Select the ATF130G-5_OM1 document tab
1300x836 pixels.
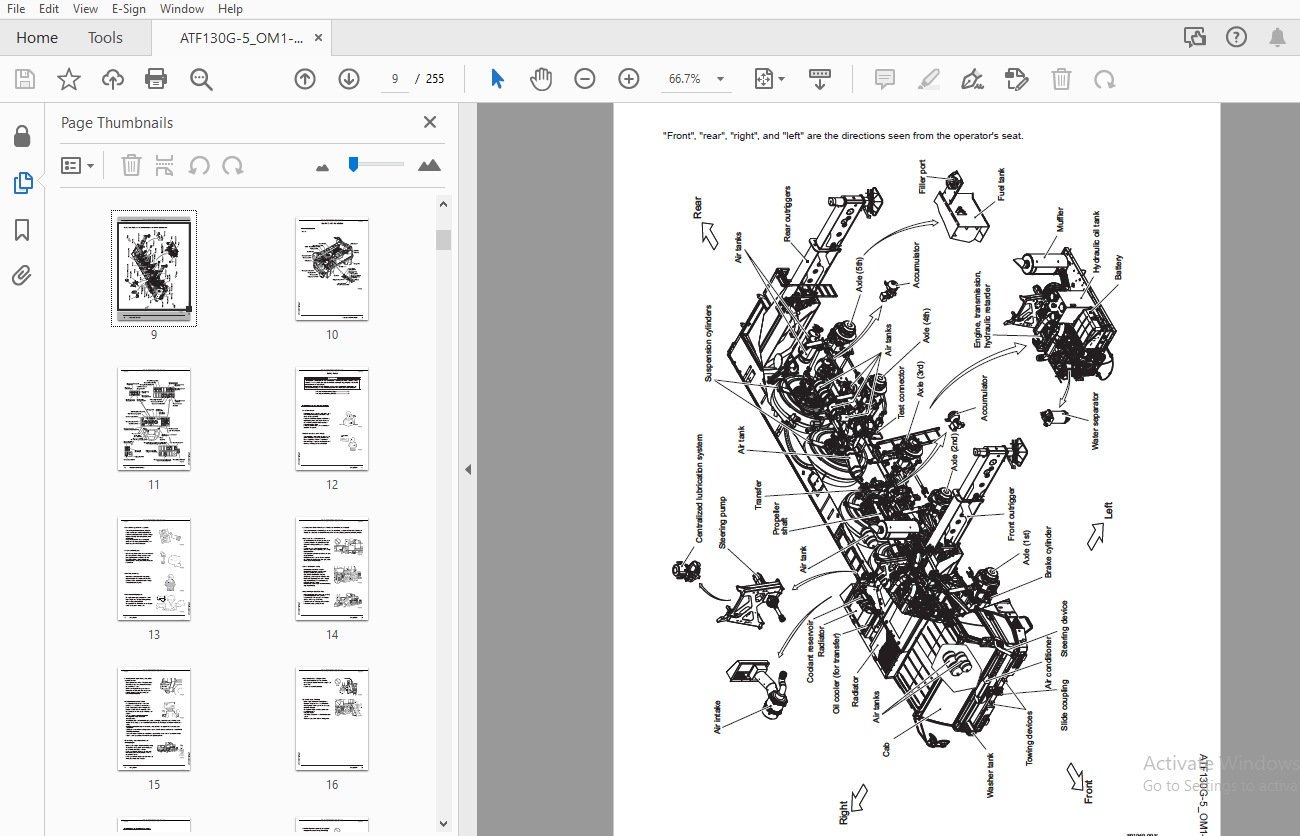tap(241, 38)
